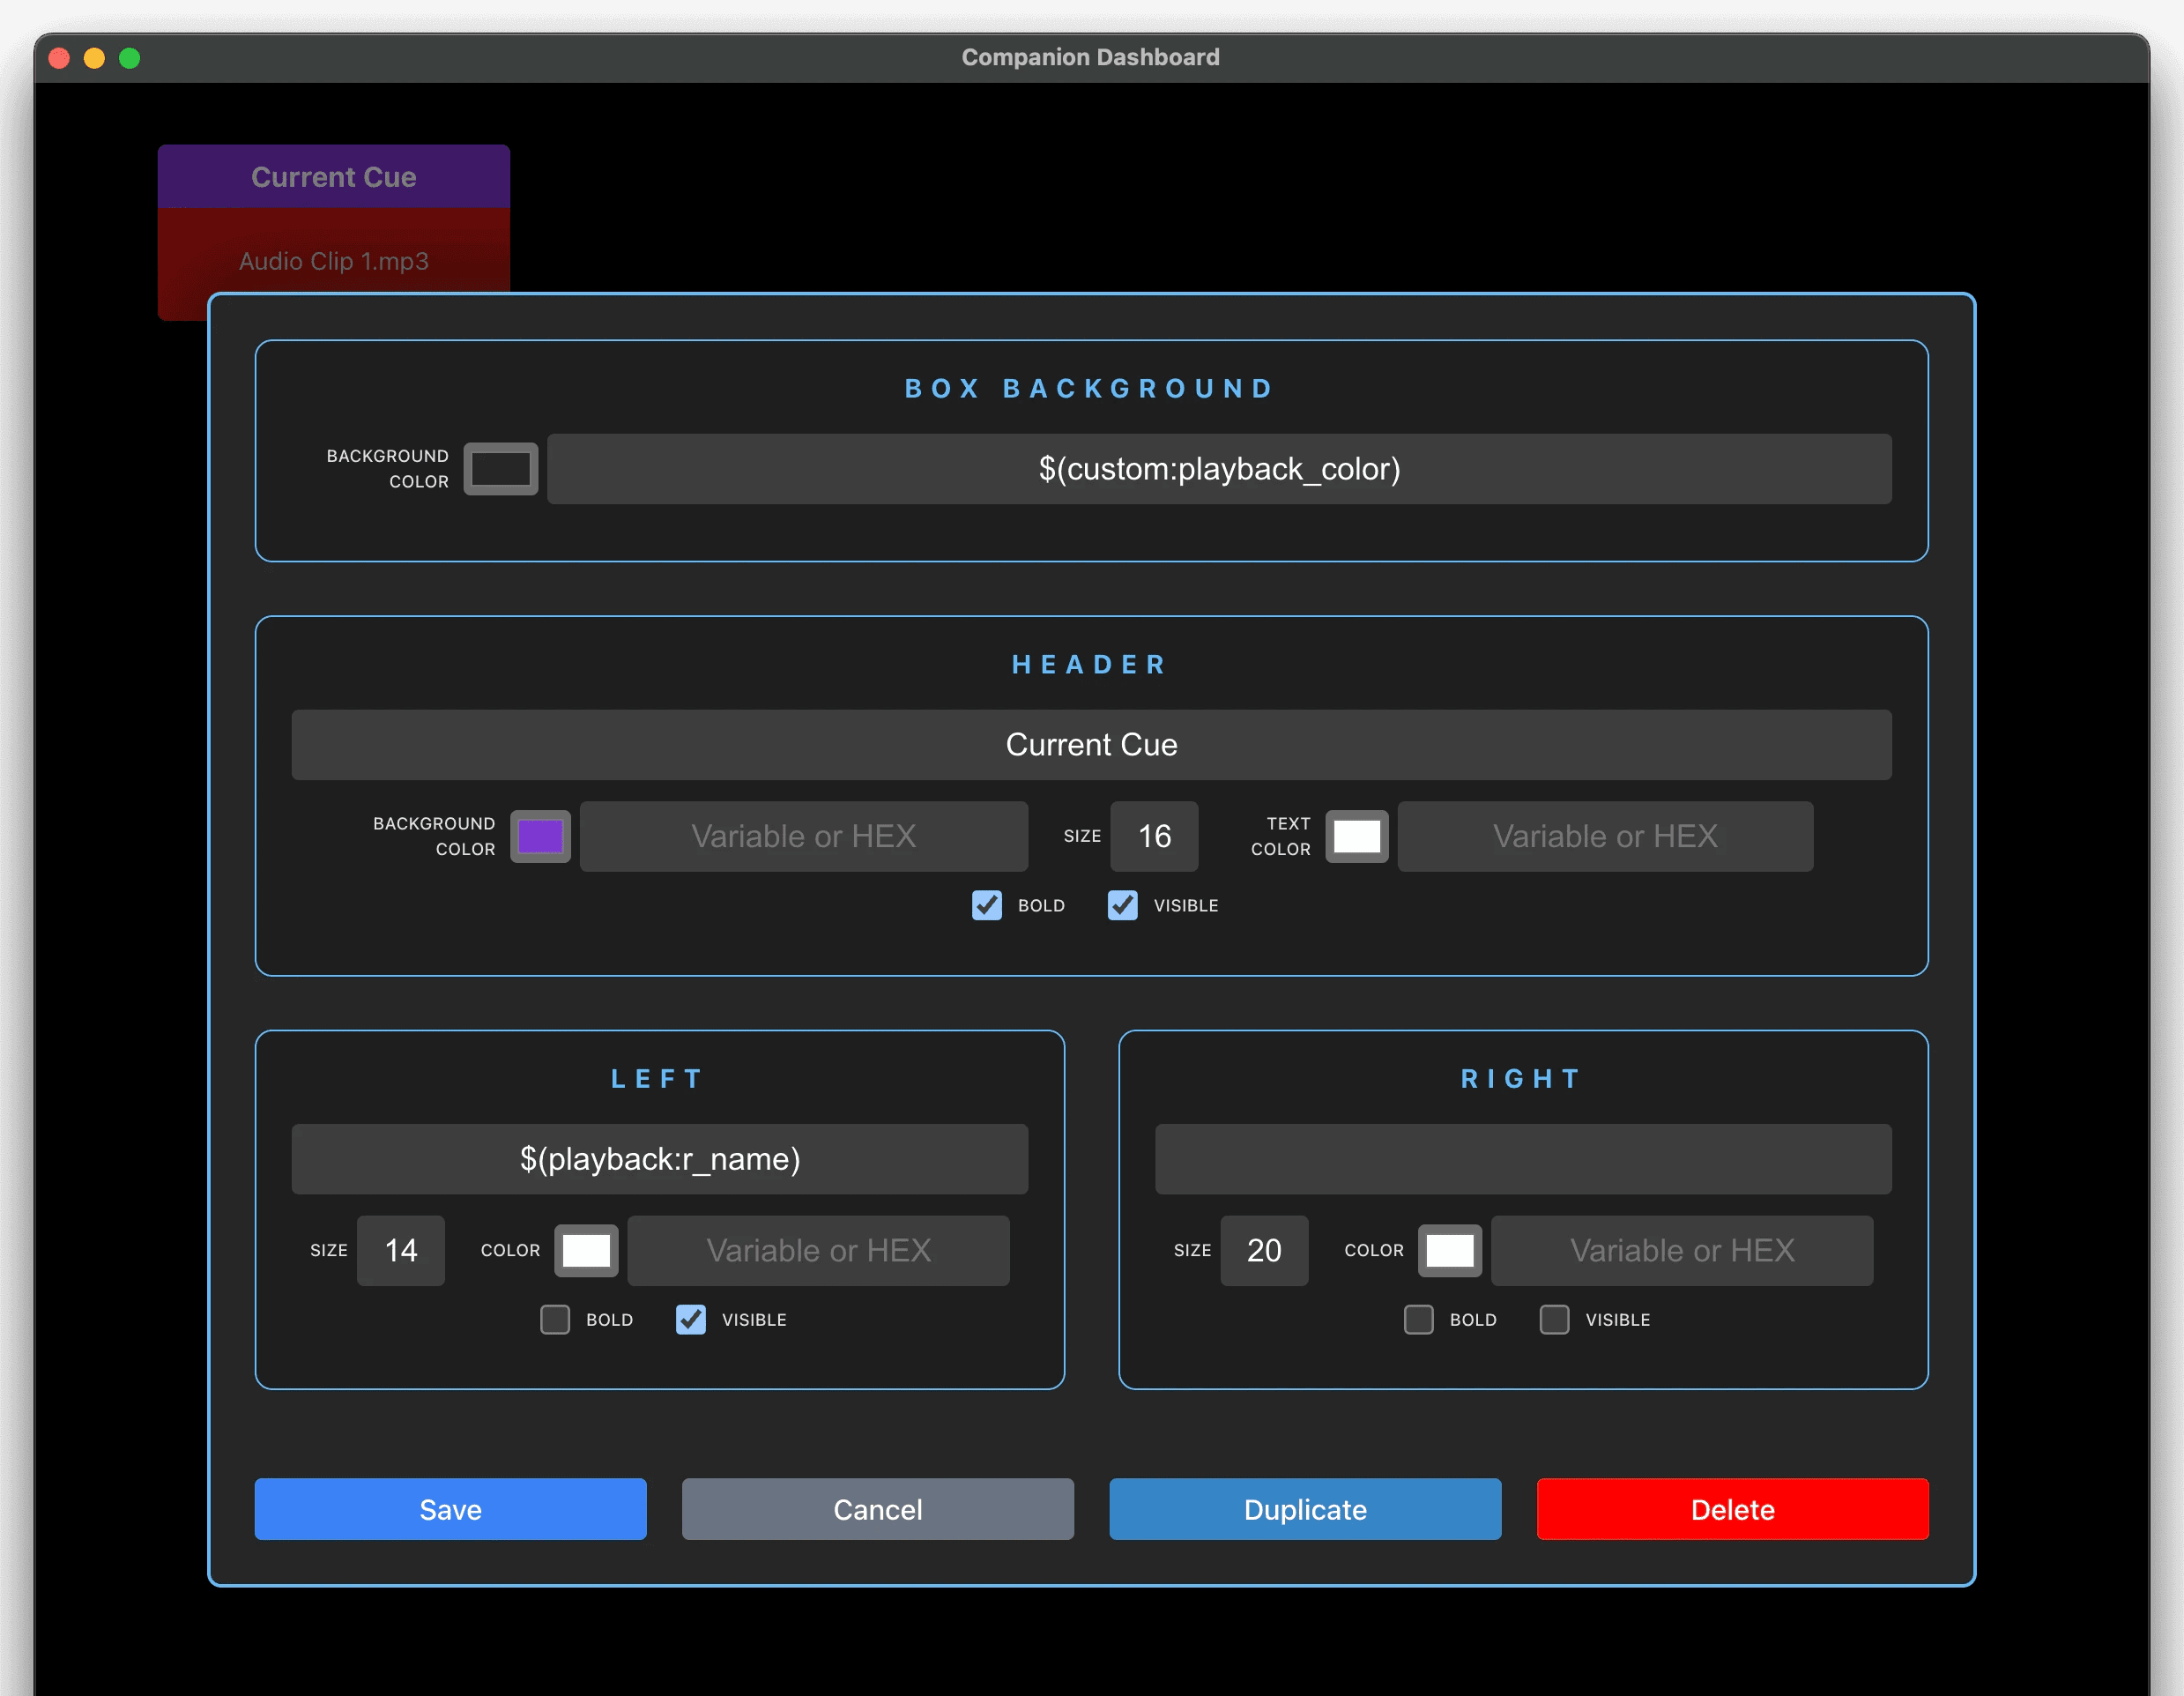Click the Duplicate button
Image resolution: width=2184 pixels, height=1696 pixels.
[1304, 1509]
